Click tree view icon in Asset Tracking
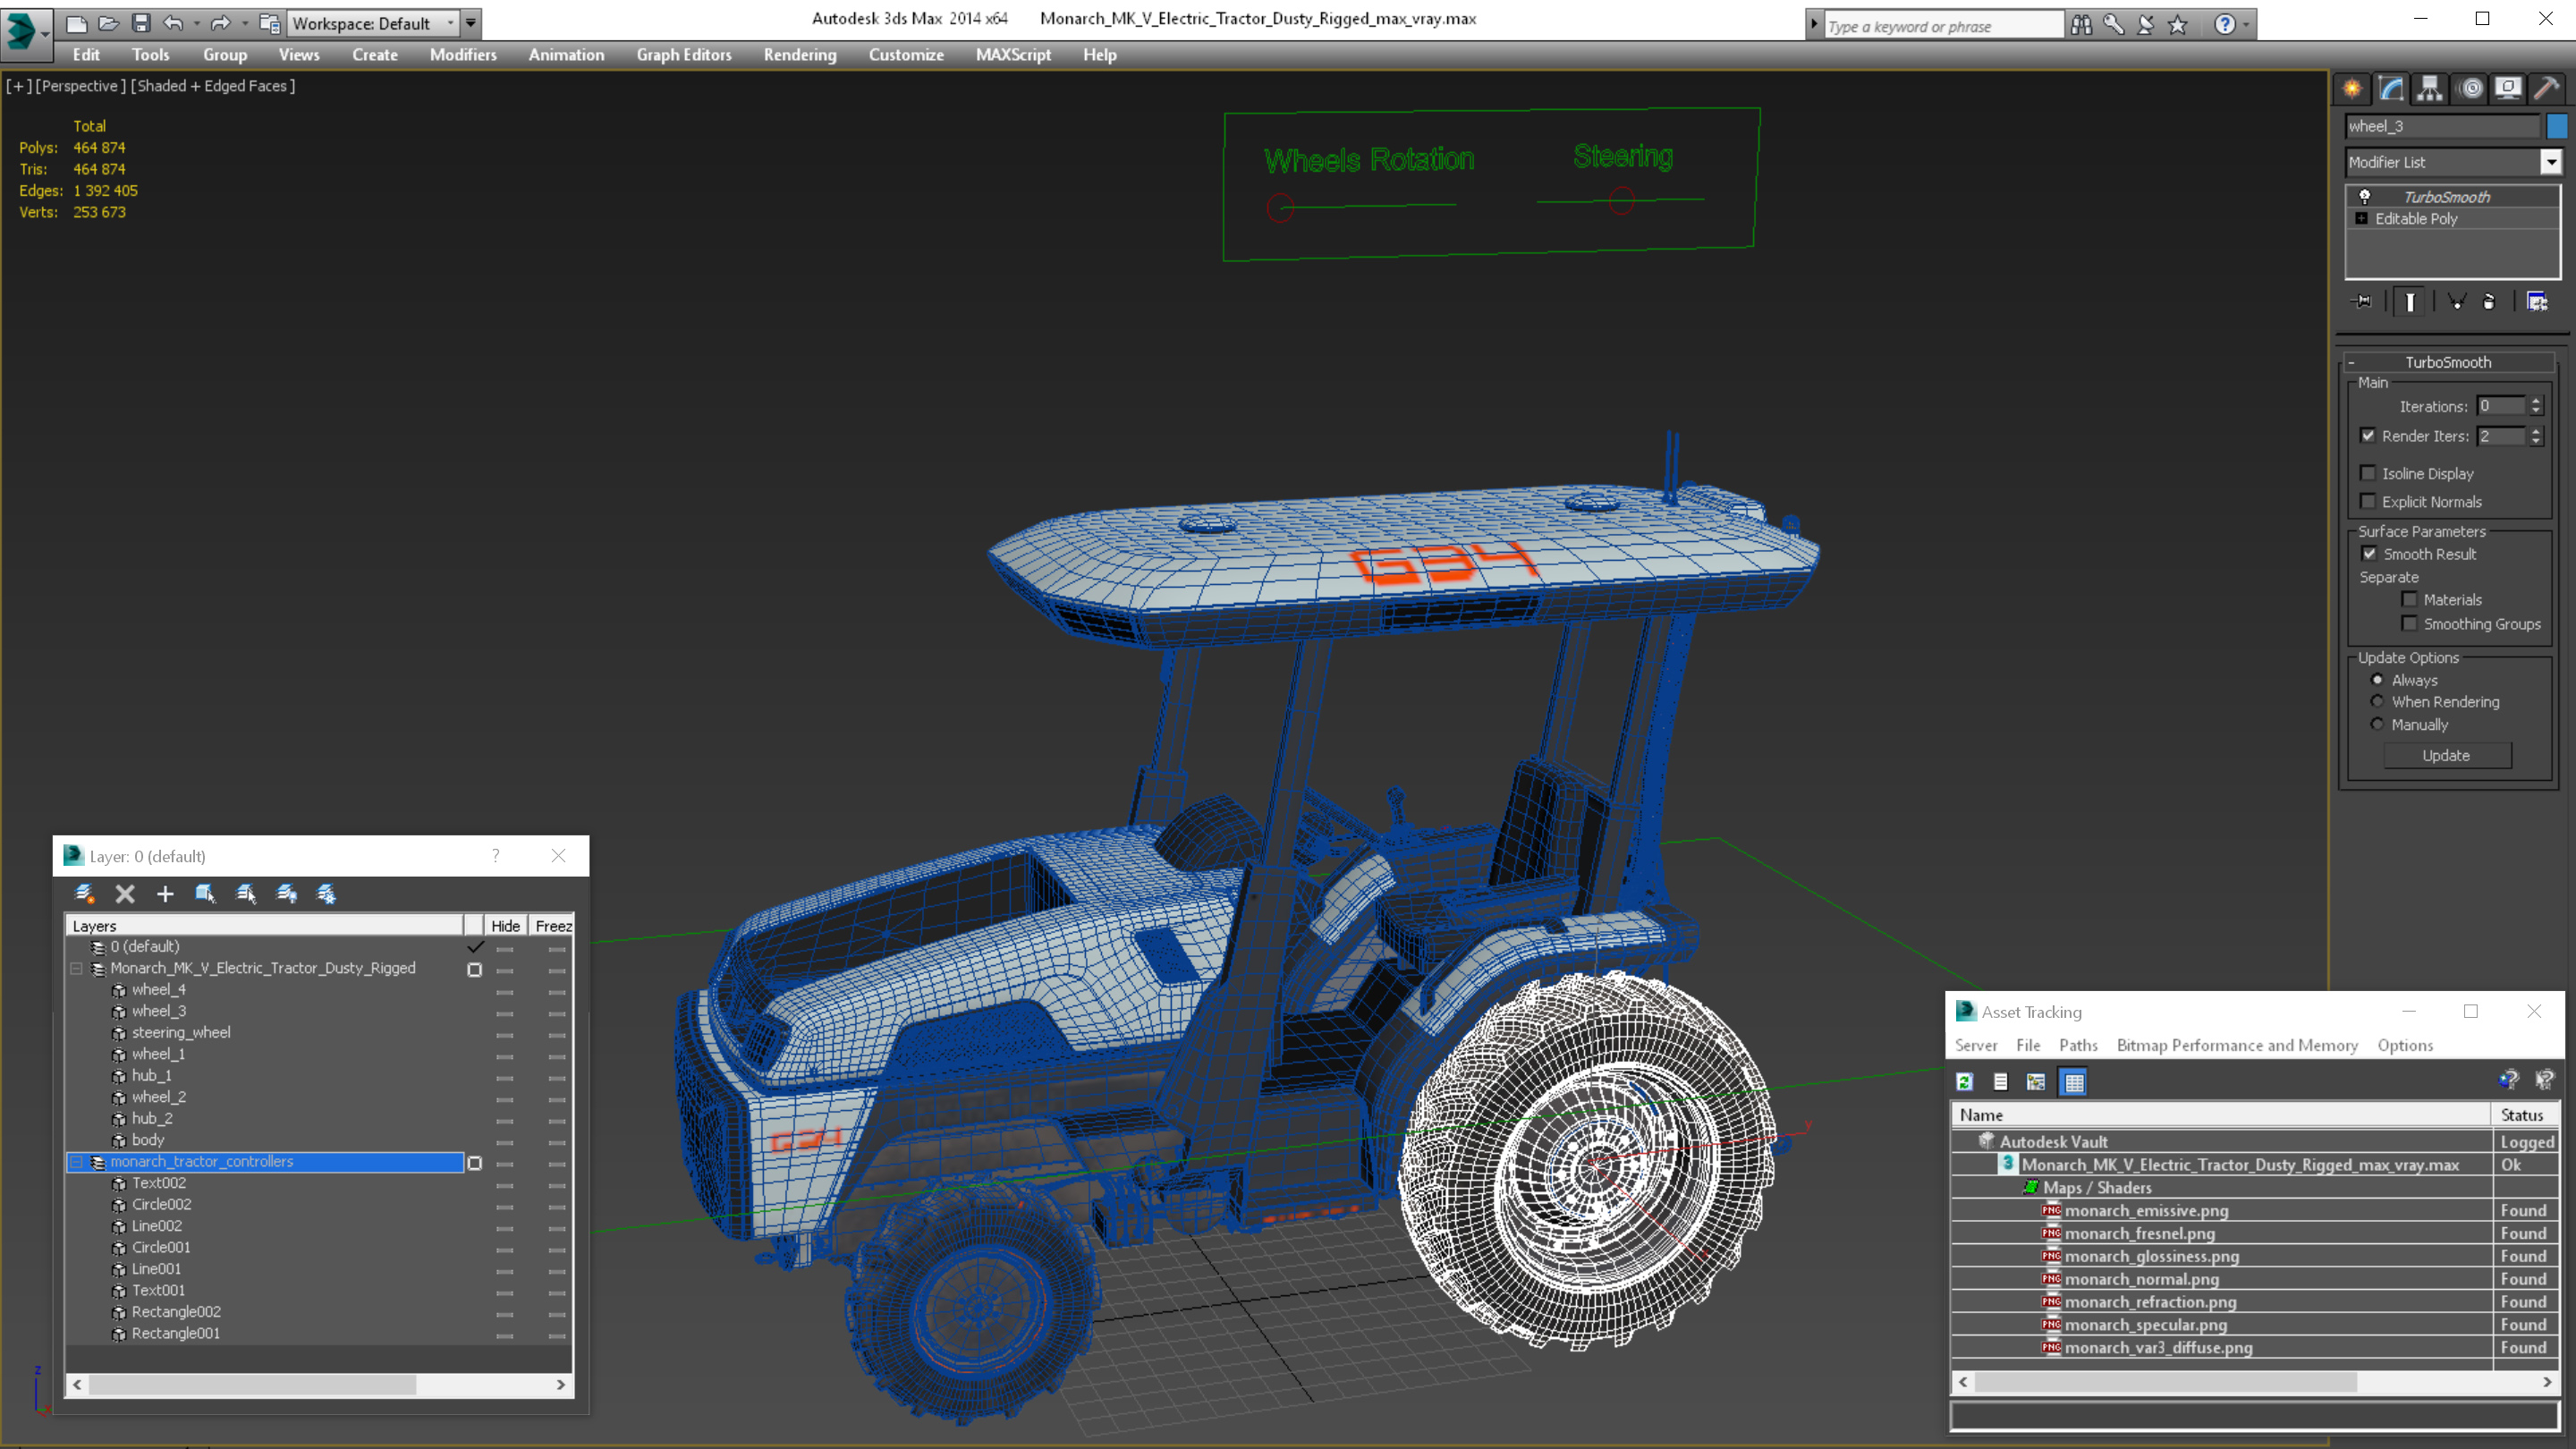The image size is (2576, 1449). [x=2036, y=1082]
